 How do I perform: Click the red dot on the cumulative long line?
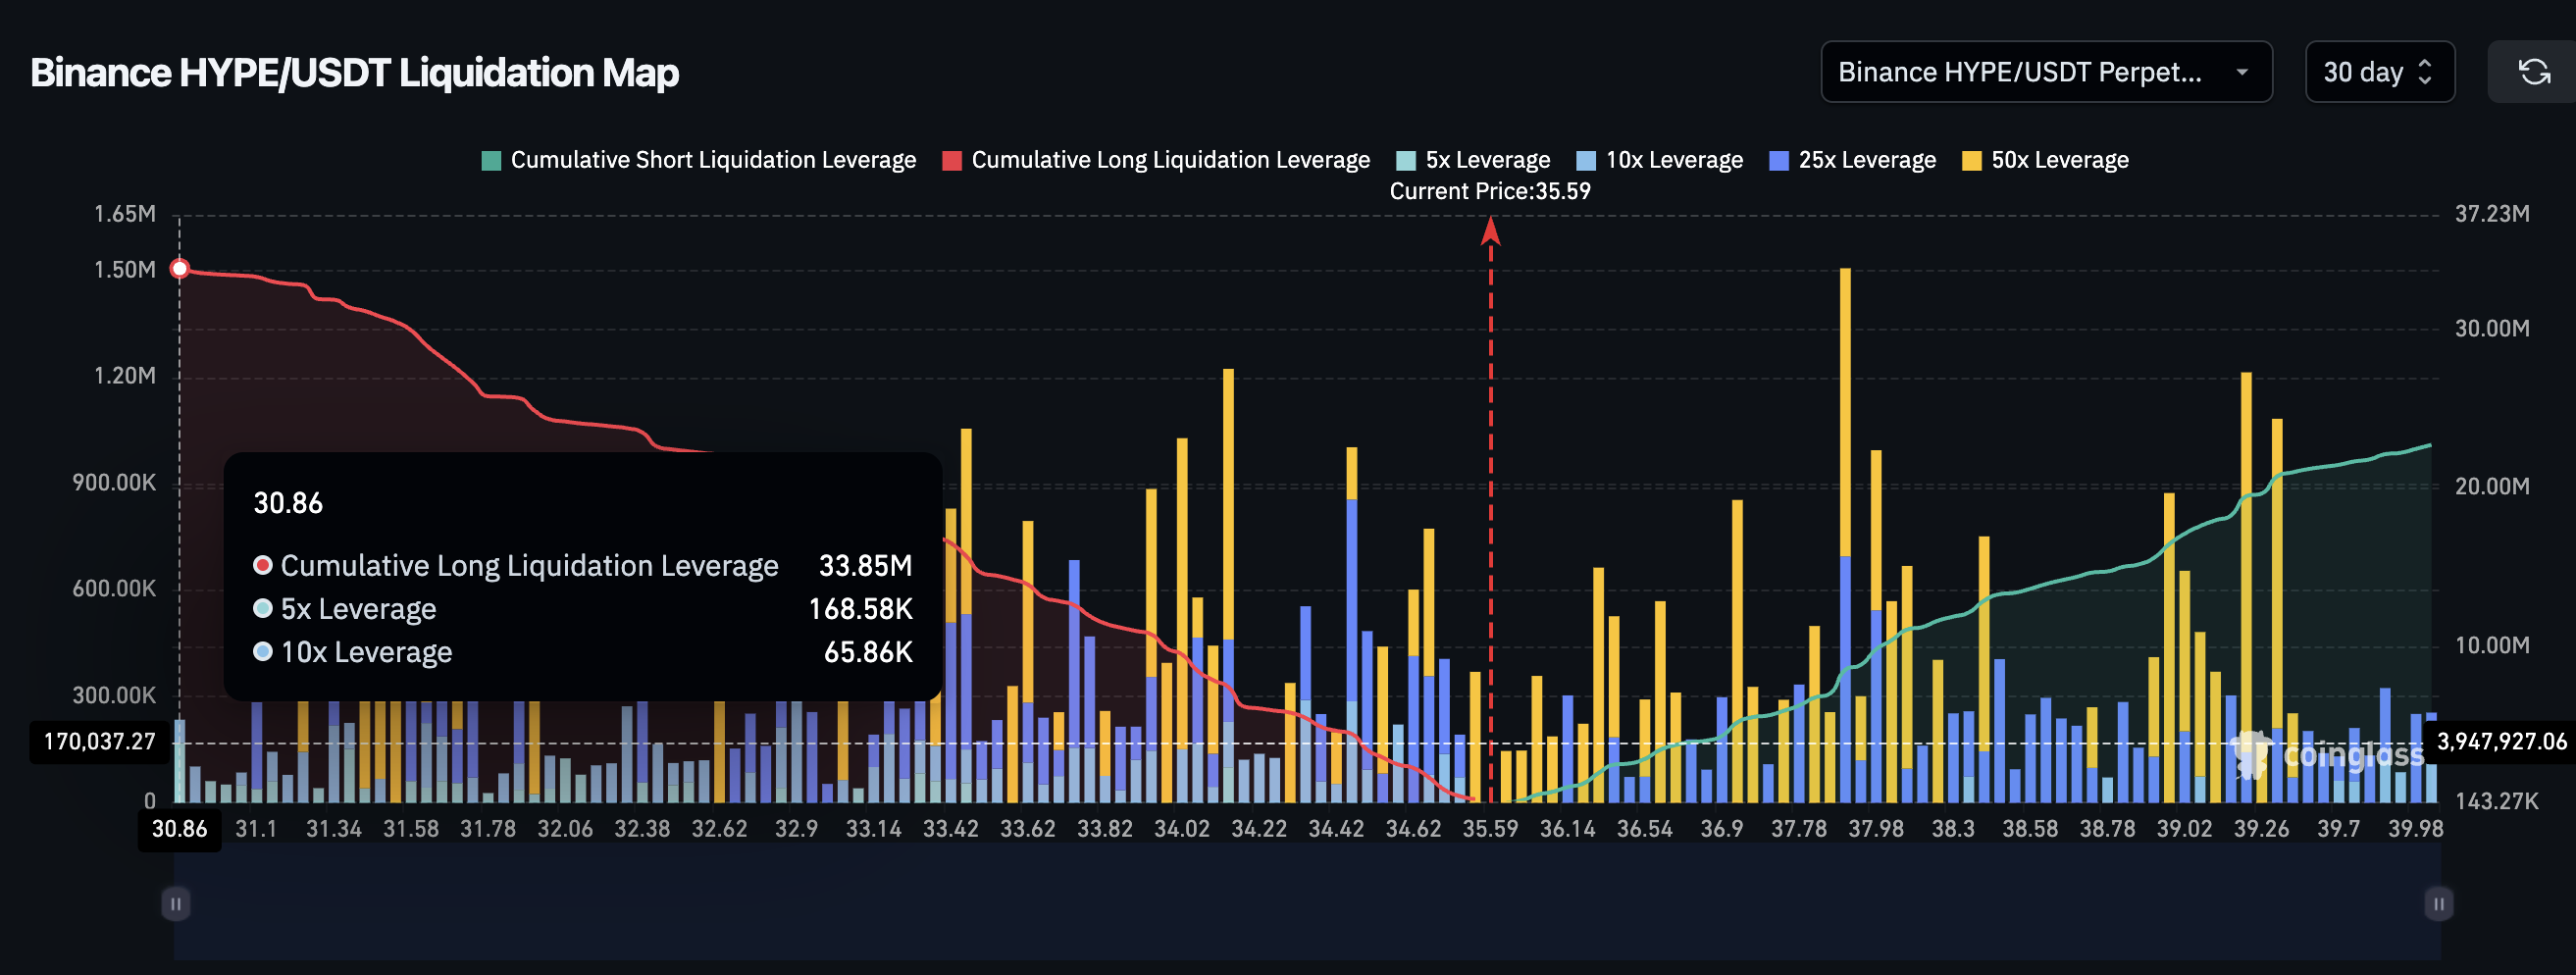[179, 268]
